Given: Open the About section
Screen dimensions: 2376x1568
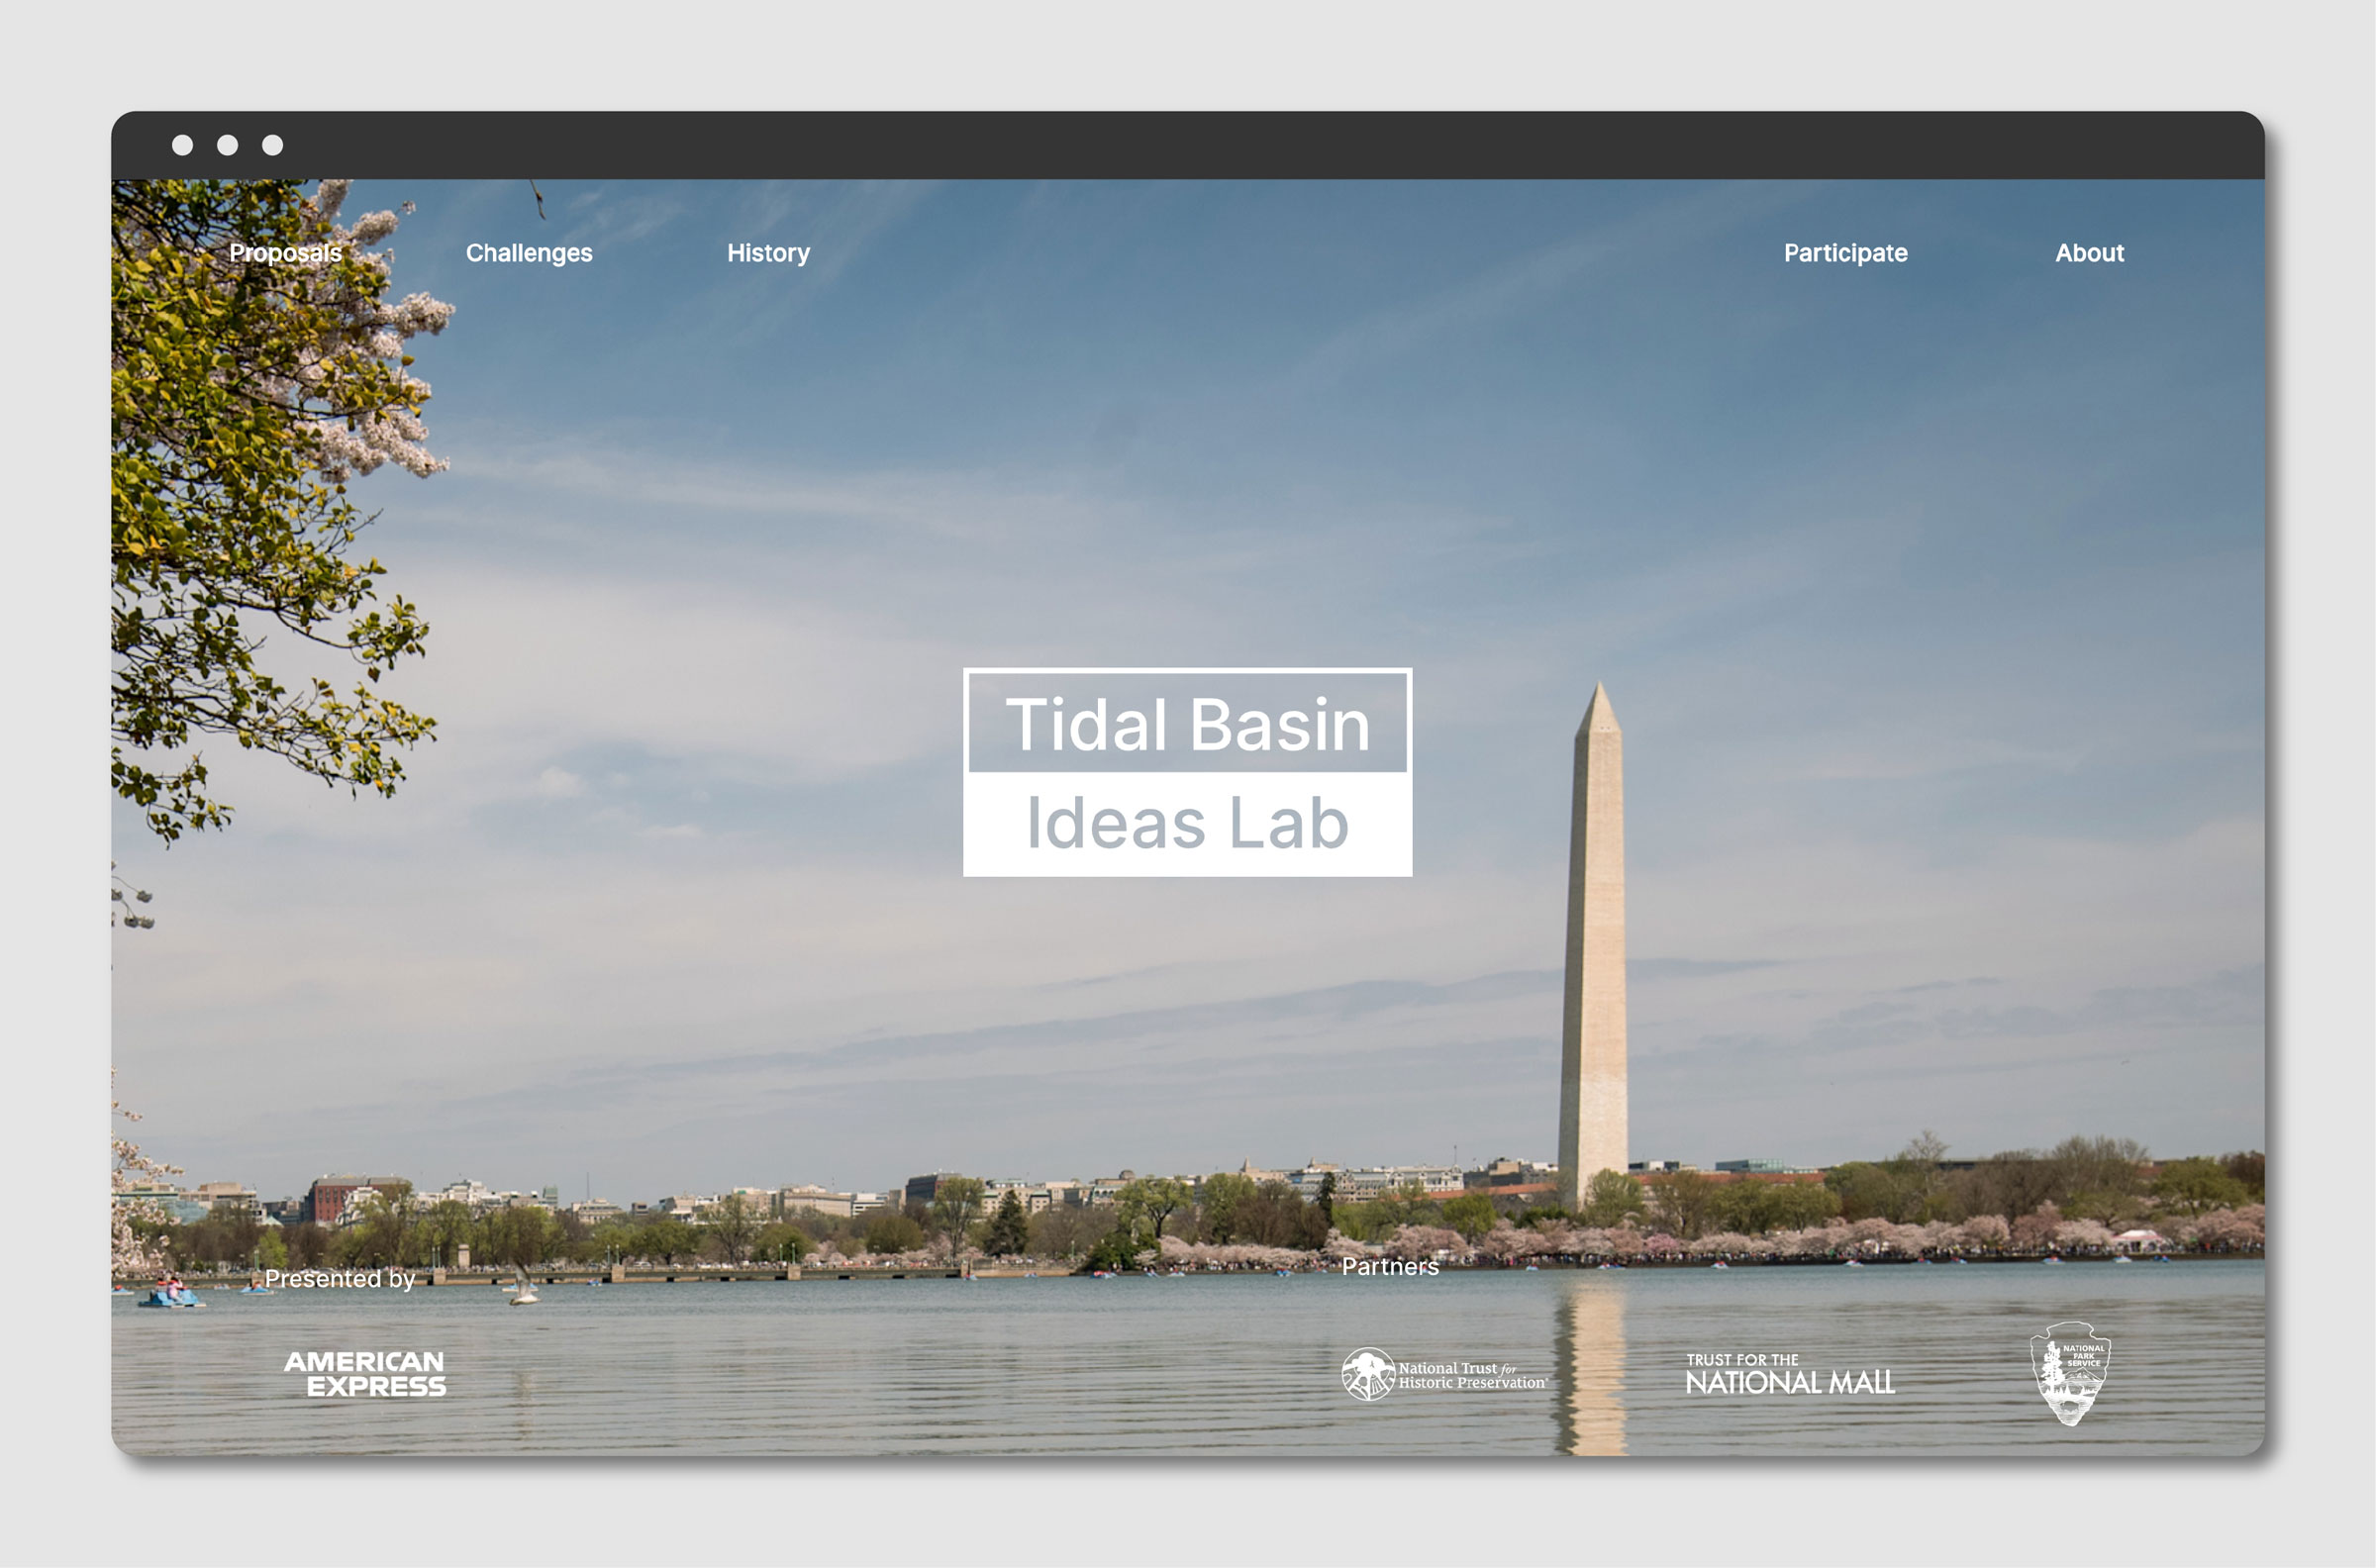Looking at the screenshot, I should pos(2089,250).
